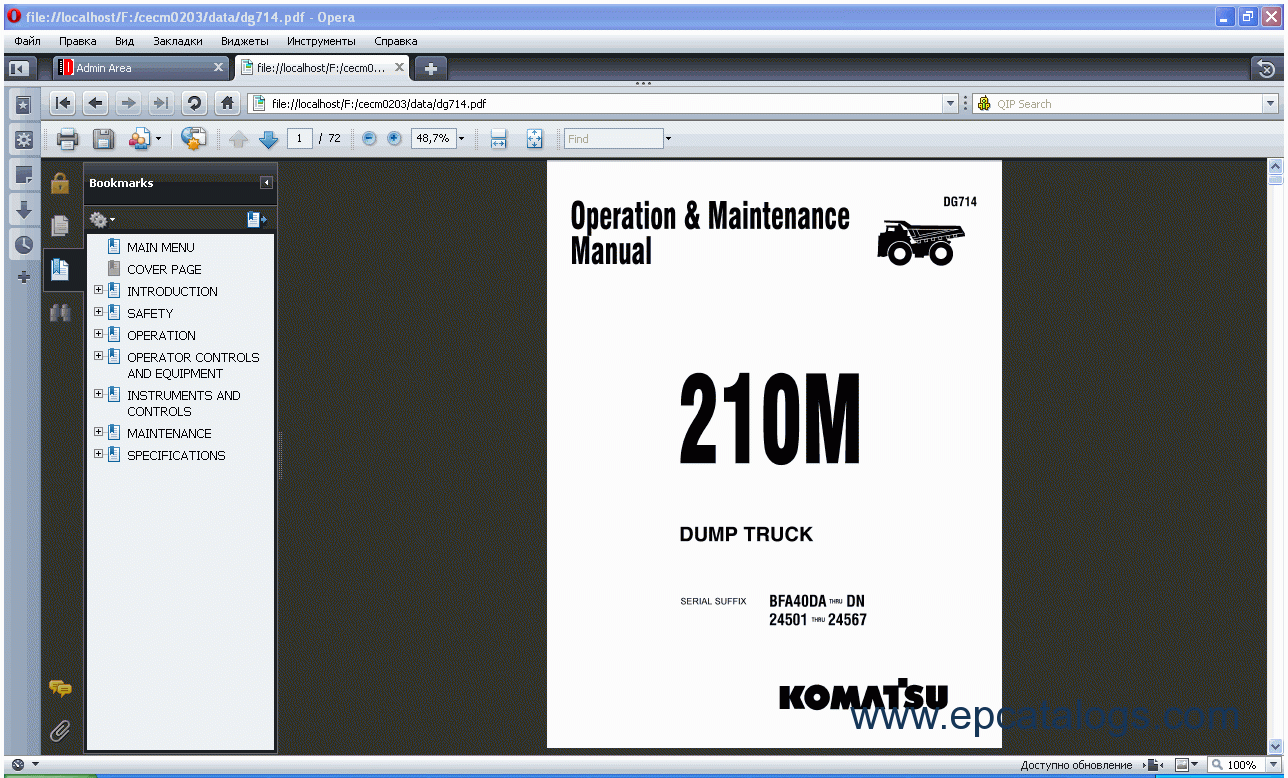This screenshot has height=778, width=1288.
Task: Open address bar history dropdown
Action: tap(951, 104)
